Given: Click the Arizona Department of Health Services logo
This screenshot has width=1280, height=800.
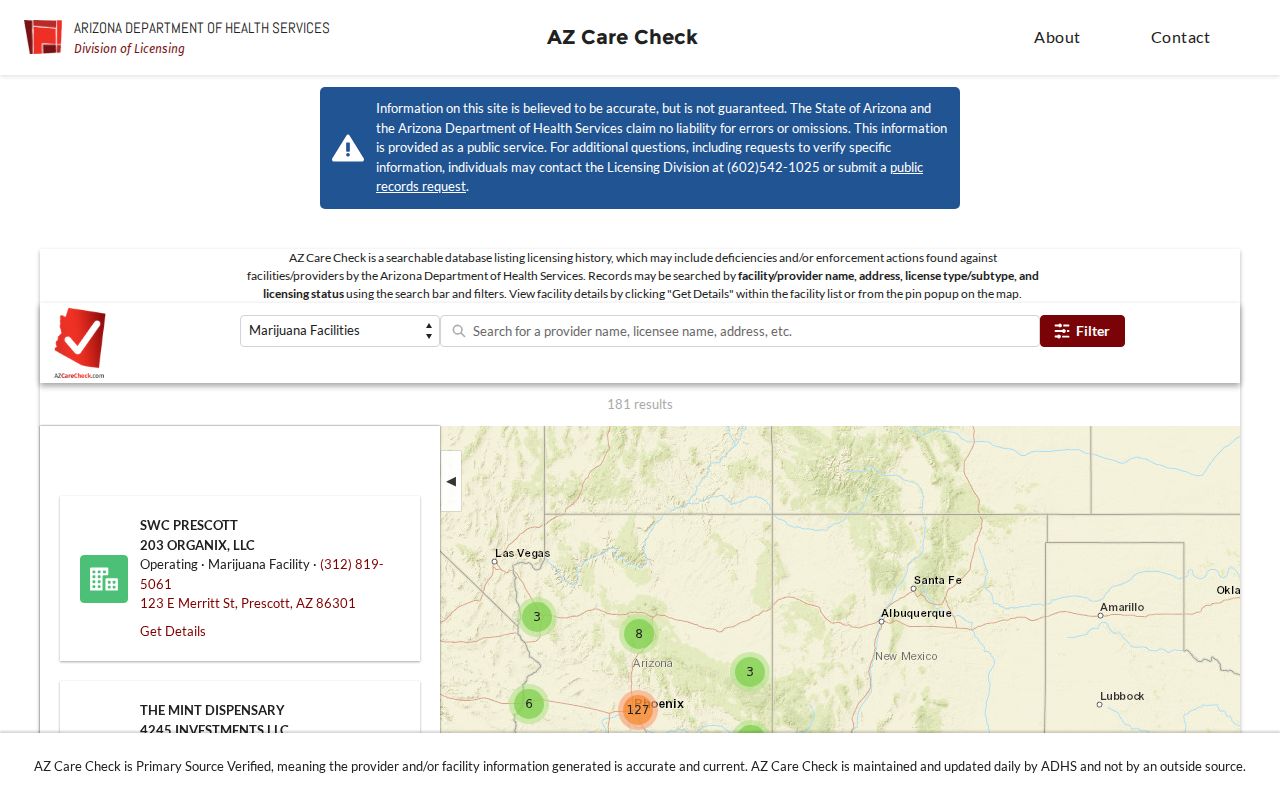Looking at the screenshot, I should pyautogui.click(x=176, y=37).
